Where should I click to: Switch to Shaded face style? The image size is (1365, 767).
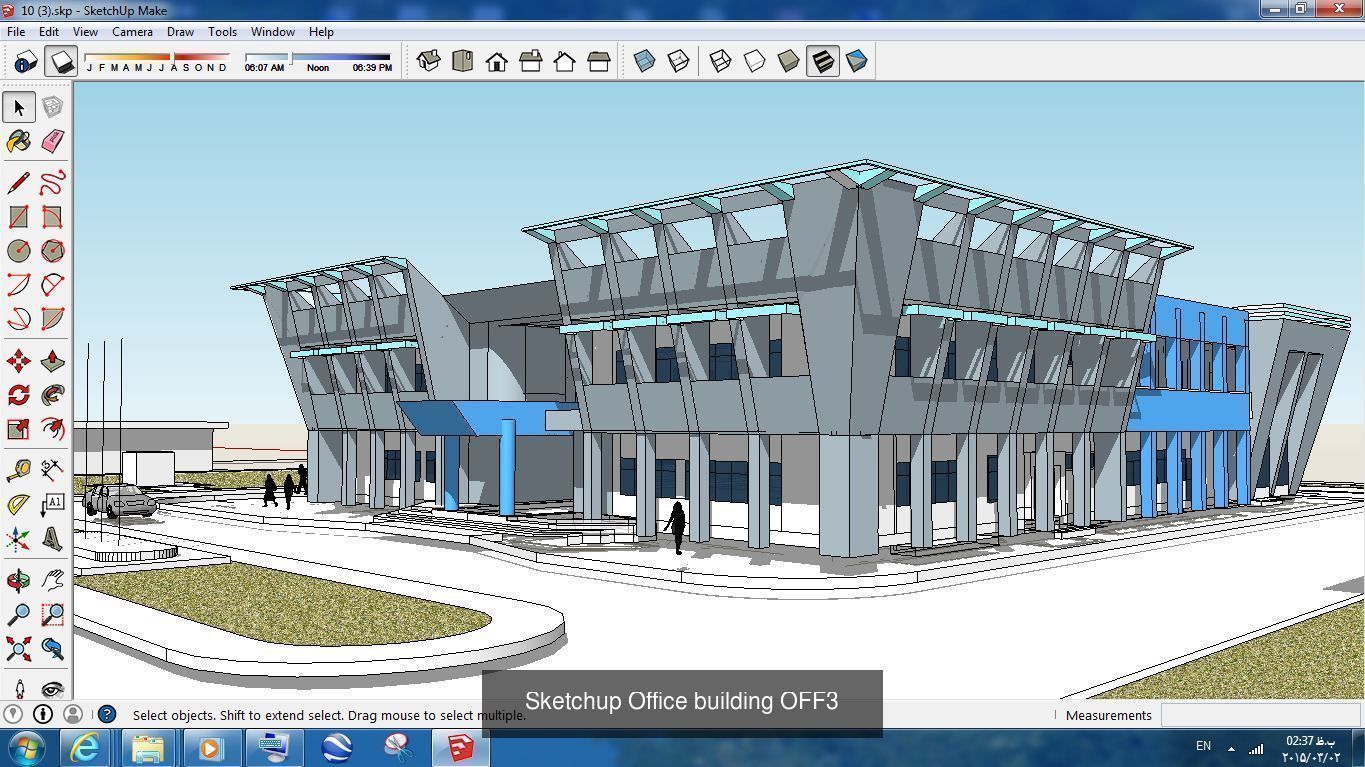tap(788, 61)
